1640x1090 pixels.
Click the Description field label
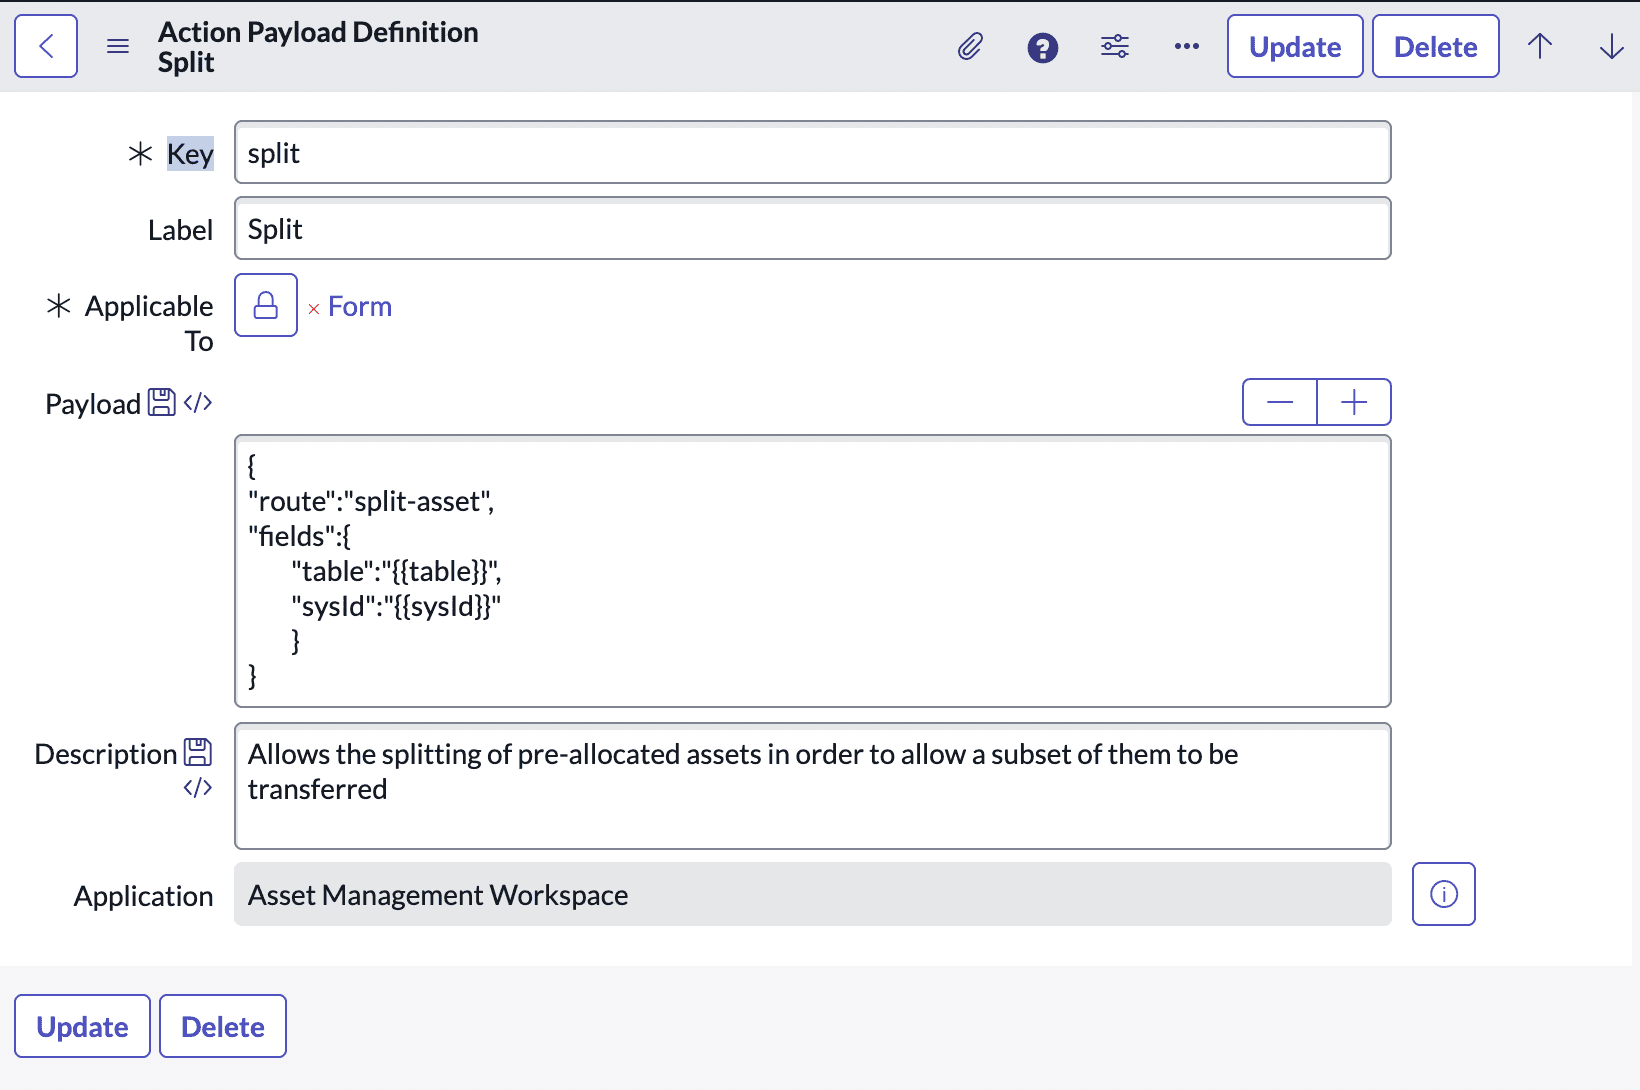click(x=106, y=754)
